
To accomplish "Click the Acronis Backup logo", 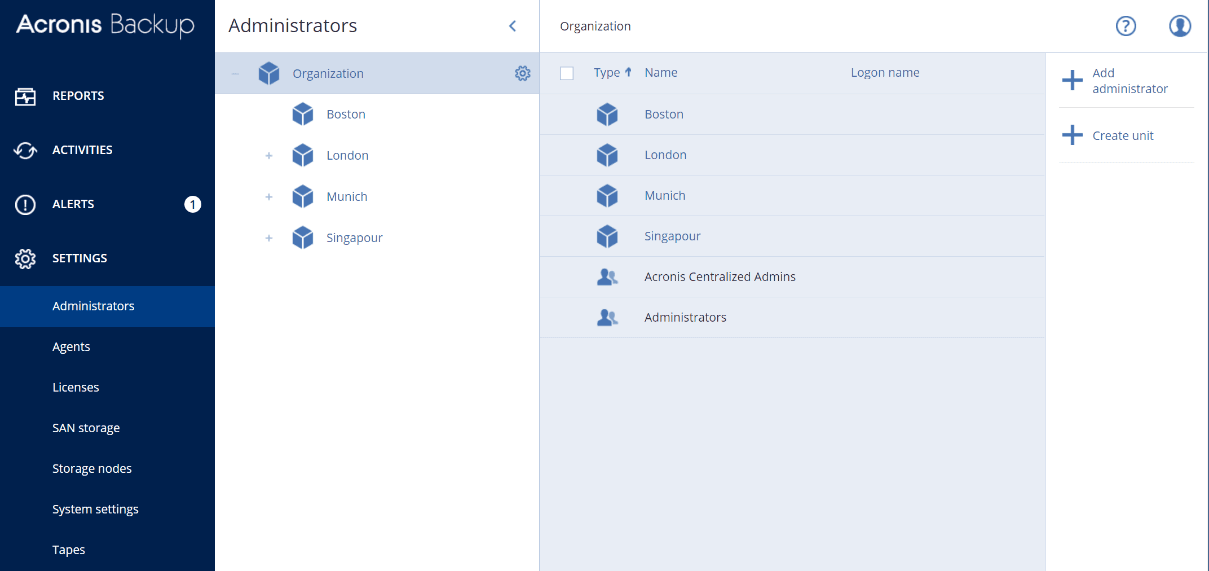I will (105, 25).
